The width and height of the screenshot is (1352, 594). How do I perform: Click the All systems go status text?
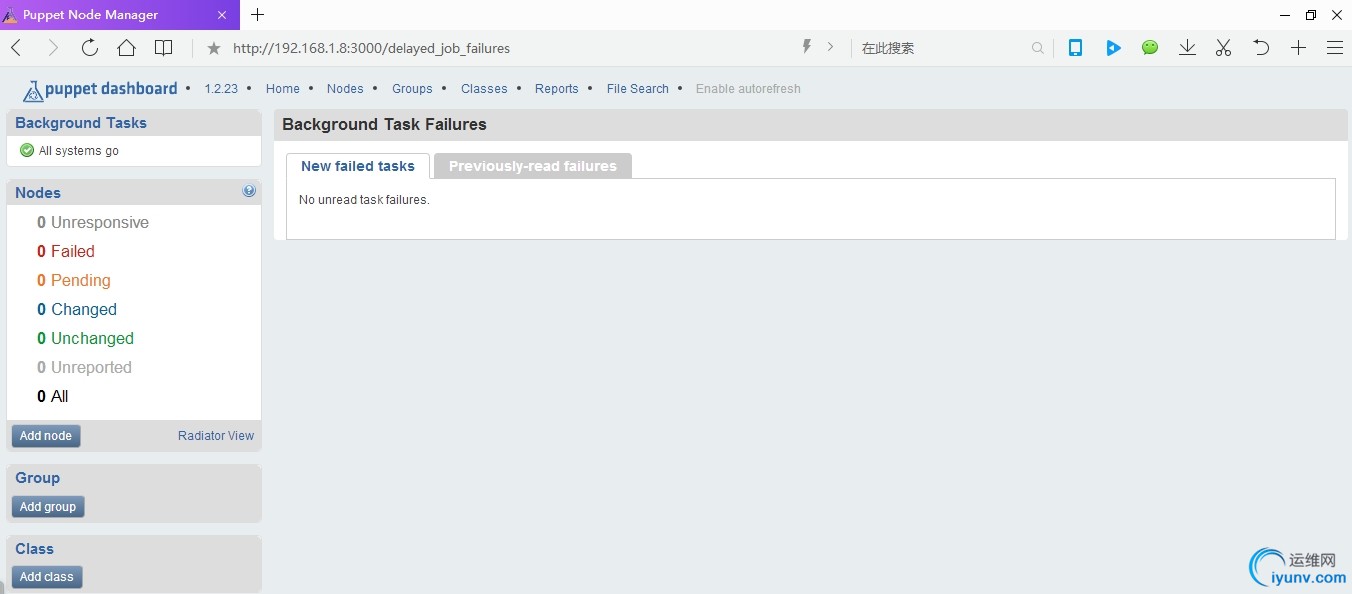[79, 151]
